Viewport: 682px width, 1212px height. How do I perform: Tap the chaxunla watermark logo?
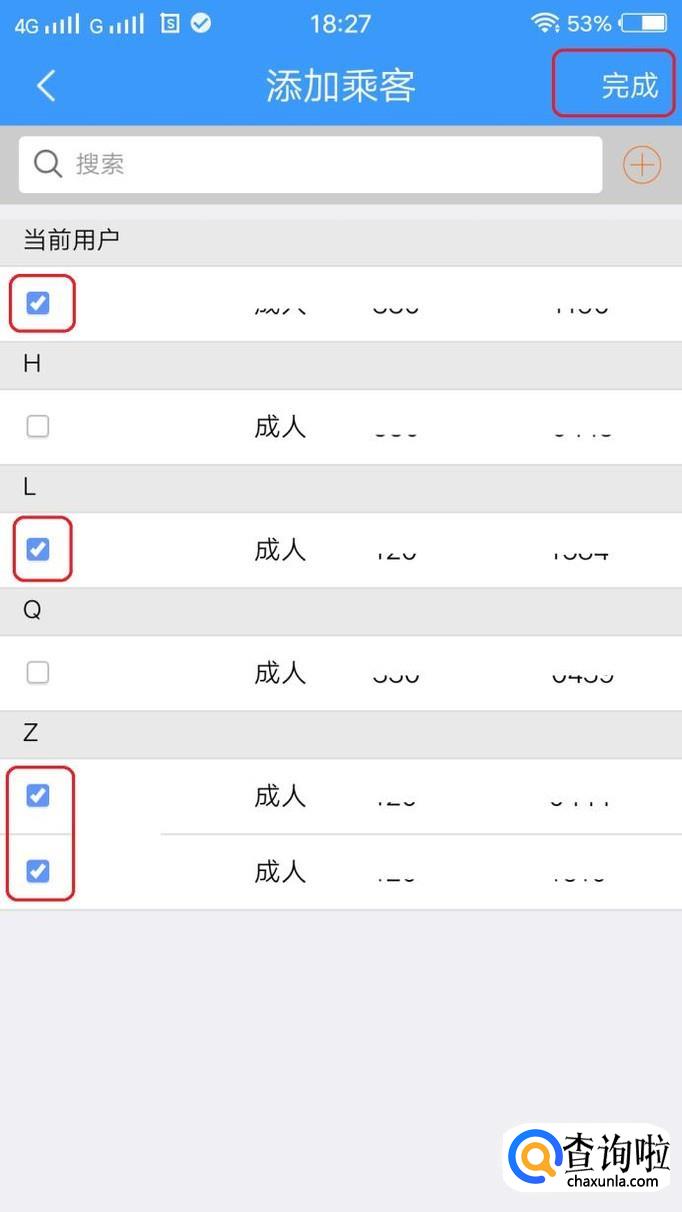[x=588, y=1160]
